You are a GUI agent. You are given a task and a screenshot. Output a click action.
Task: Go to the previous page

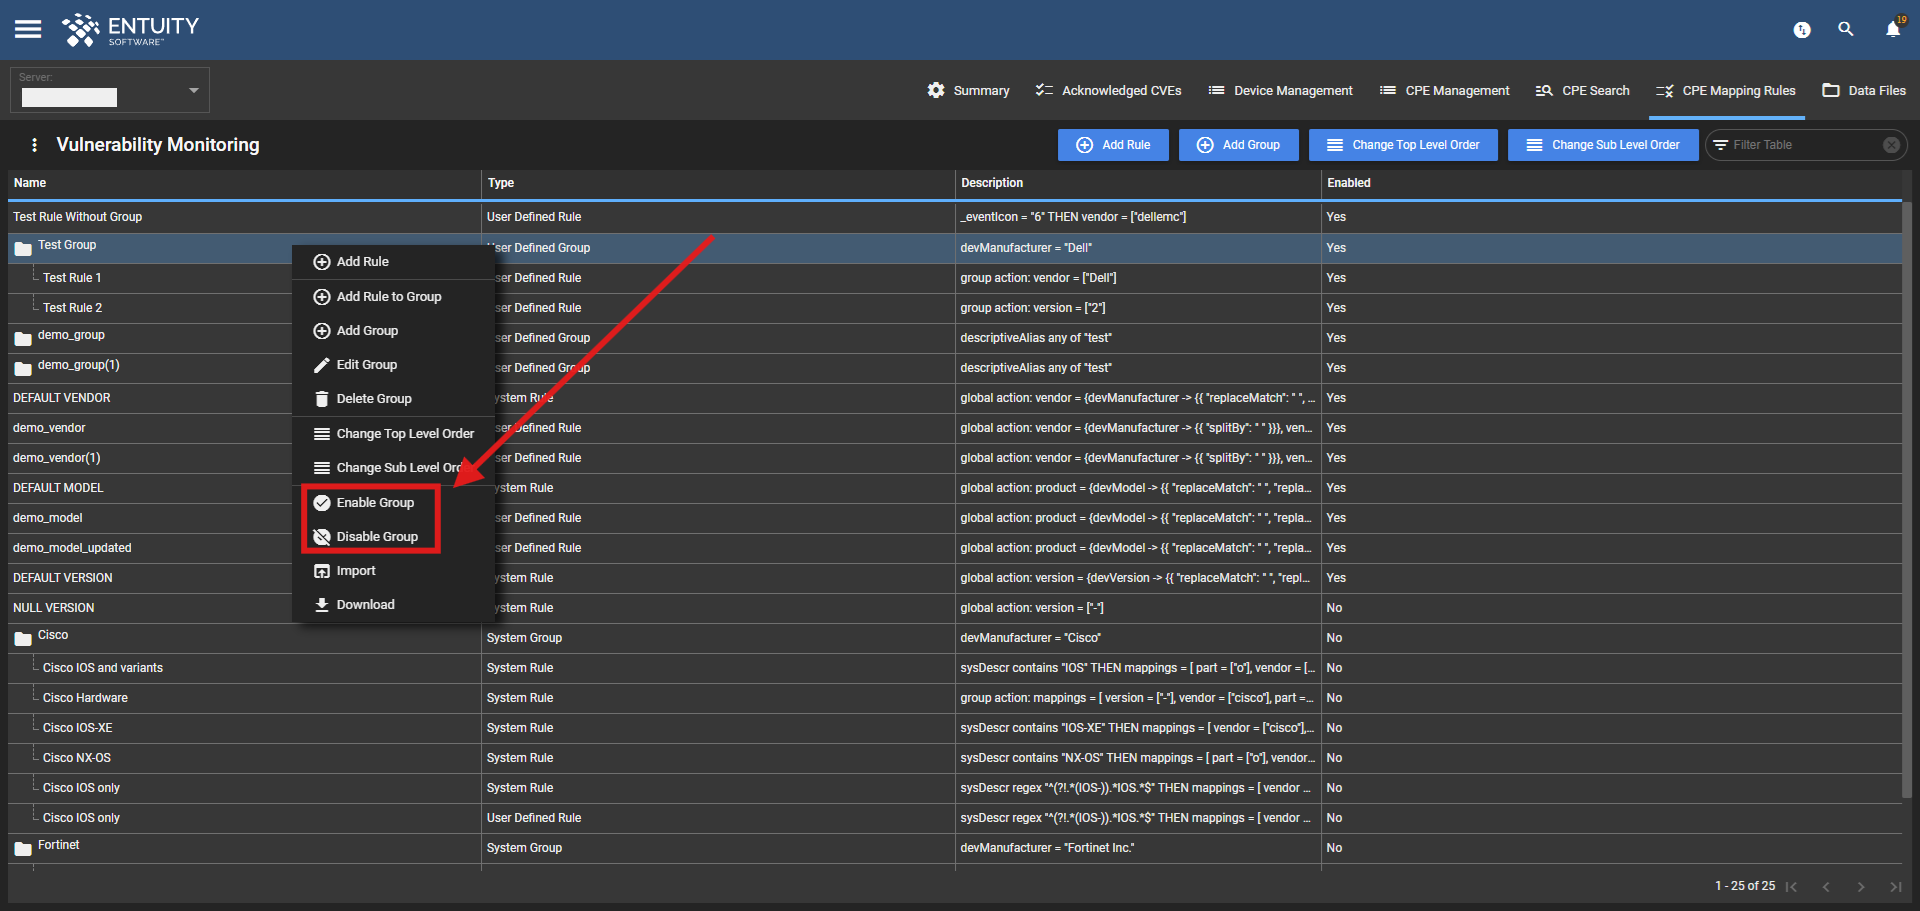1826,886
